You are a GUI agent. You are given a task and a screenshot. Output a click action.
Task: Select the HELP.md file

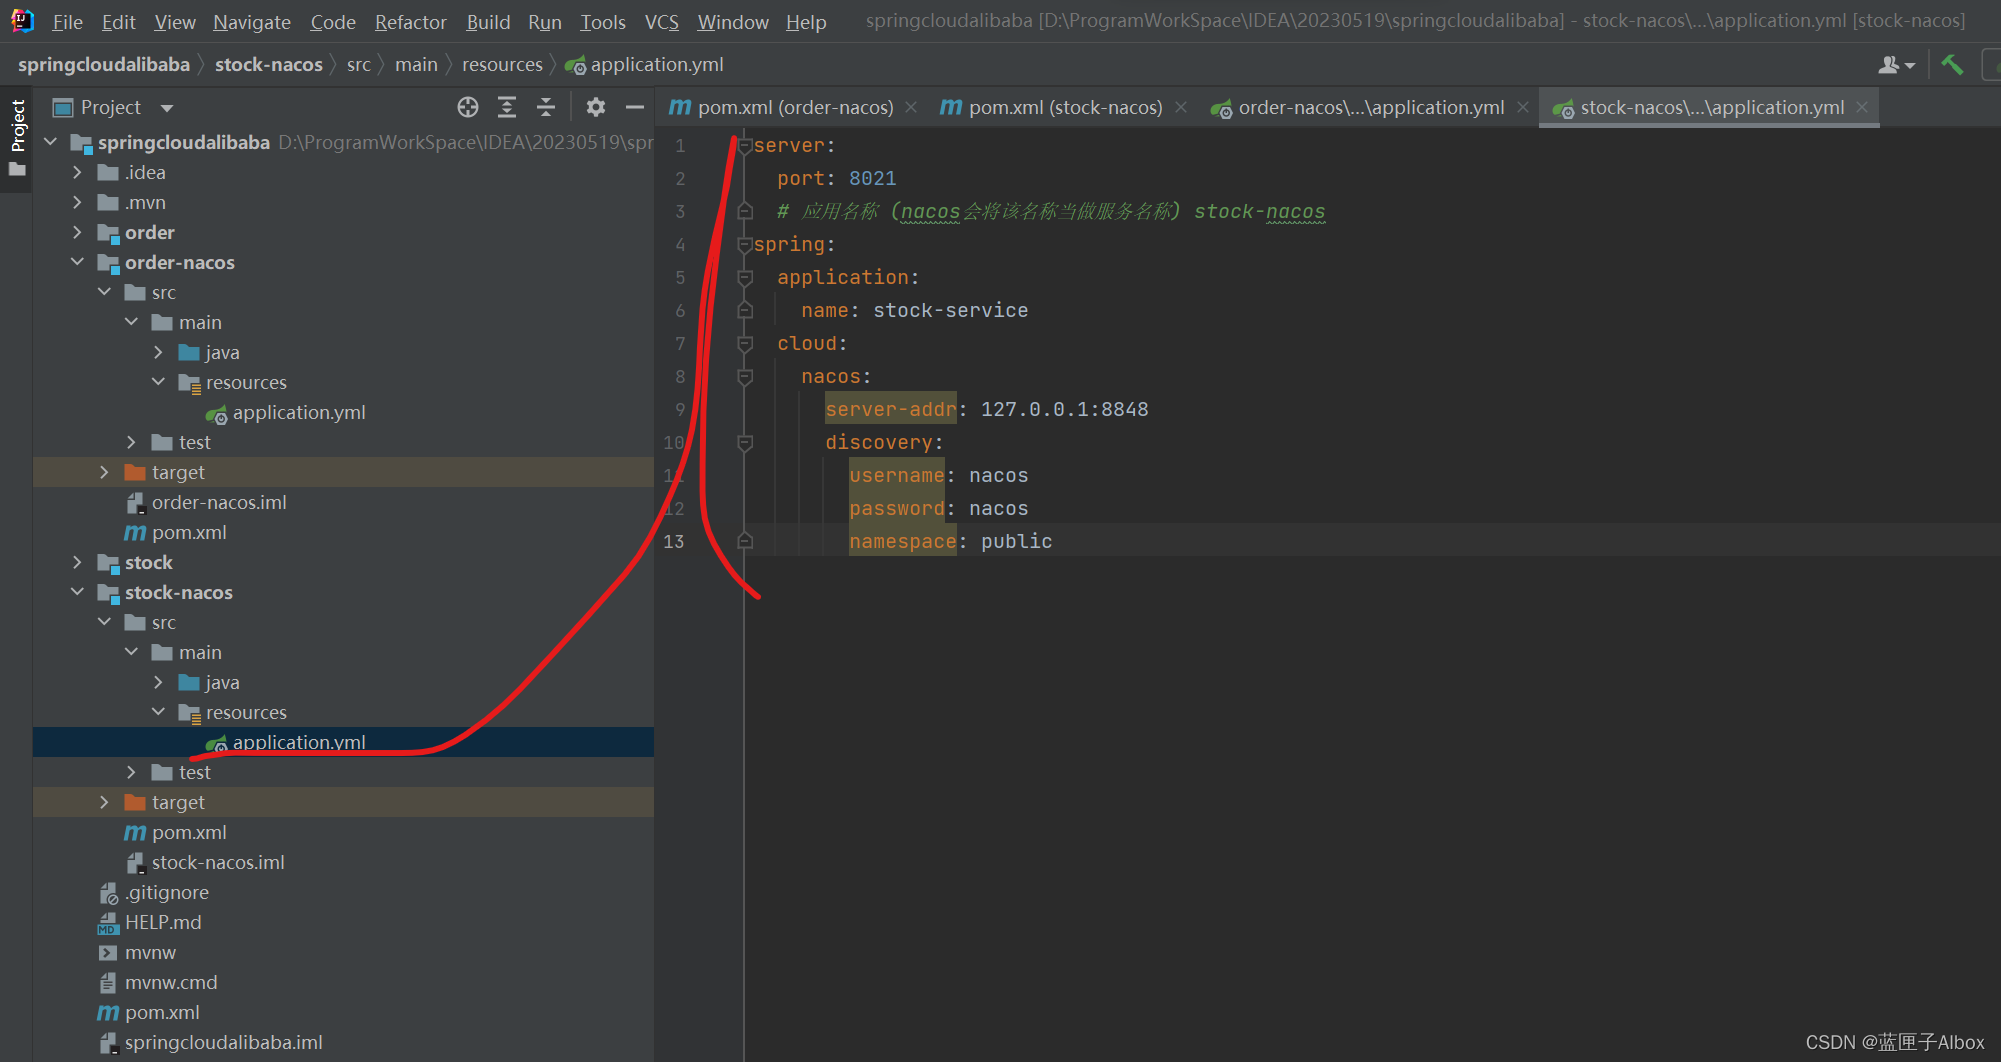click(x=163, y=922)
